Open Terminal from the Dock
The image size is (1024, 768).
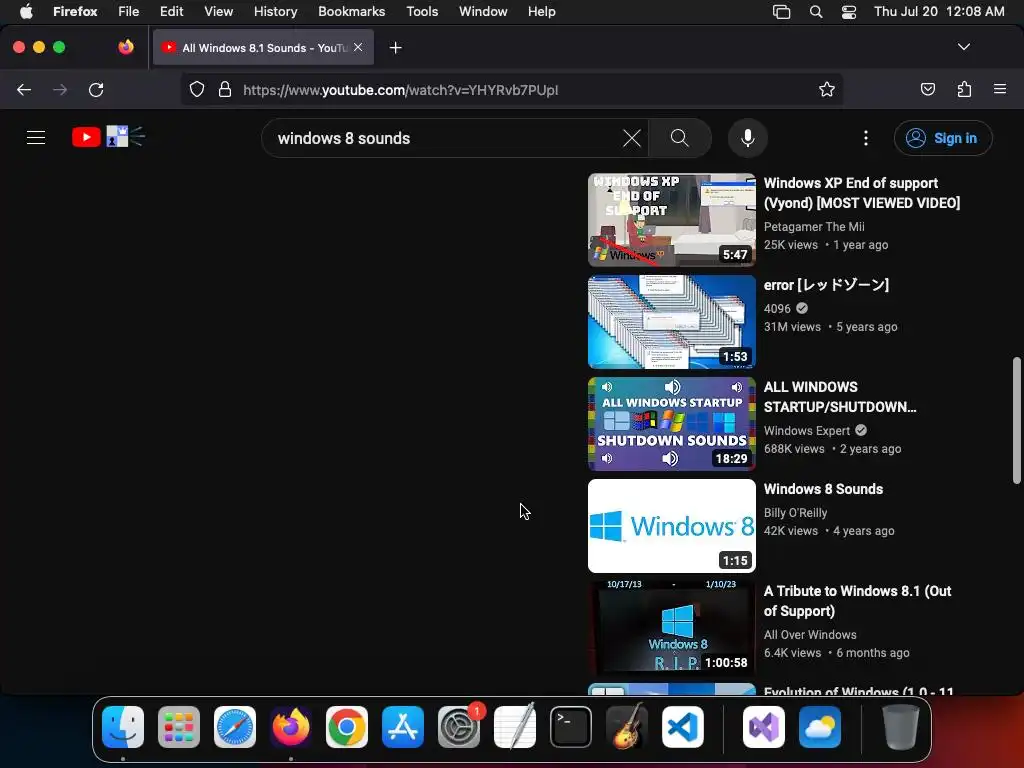point(571,727)
